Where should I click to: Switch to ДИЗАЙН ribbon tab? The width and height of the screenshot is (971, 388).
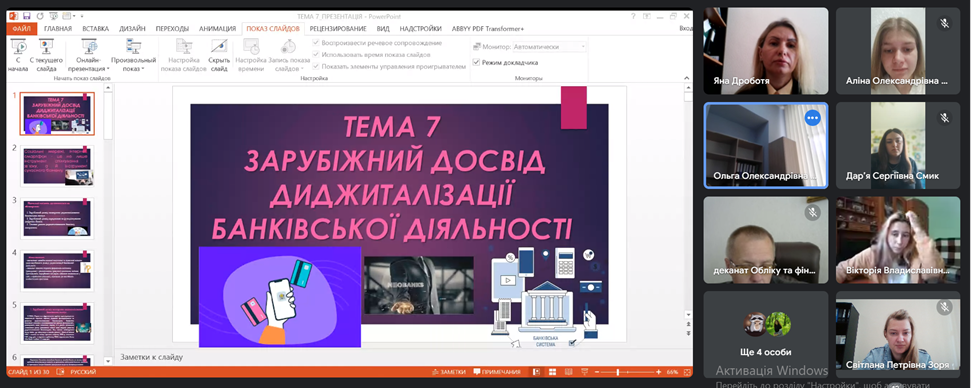[133, 28]
